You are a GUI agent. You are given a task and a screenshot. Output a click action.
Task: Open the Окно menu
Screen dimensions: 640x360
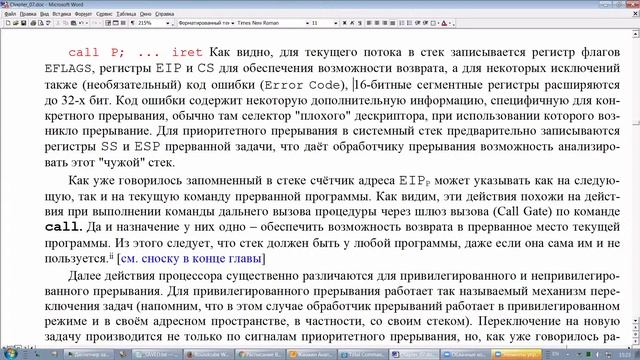tap(145, 14)
